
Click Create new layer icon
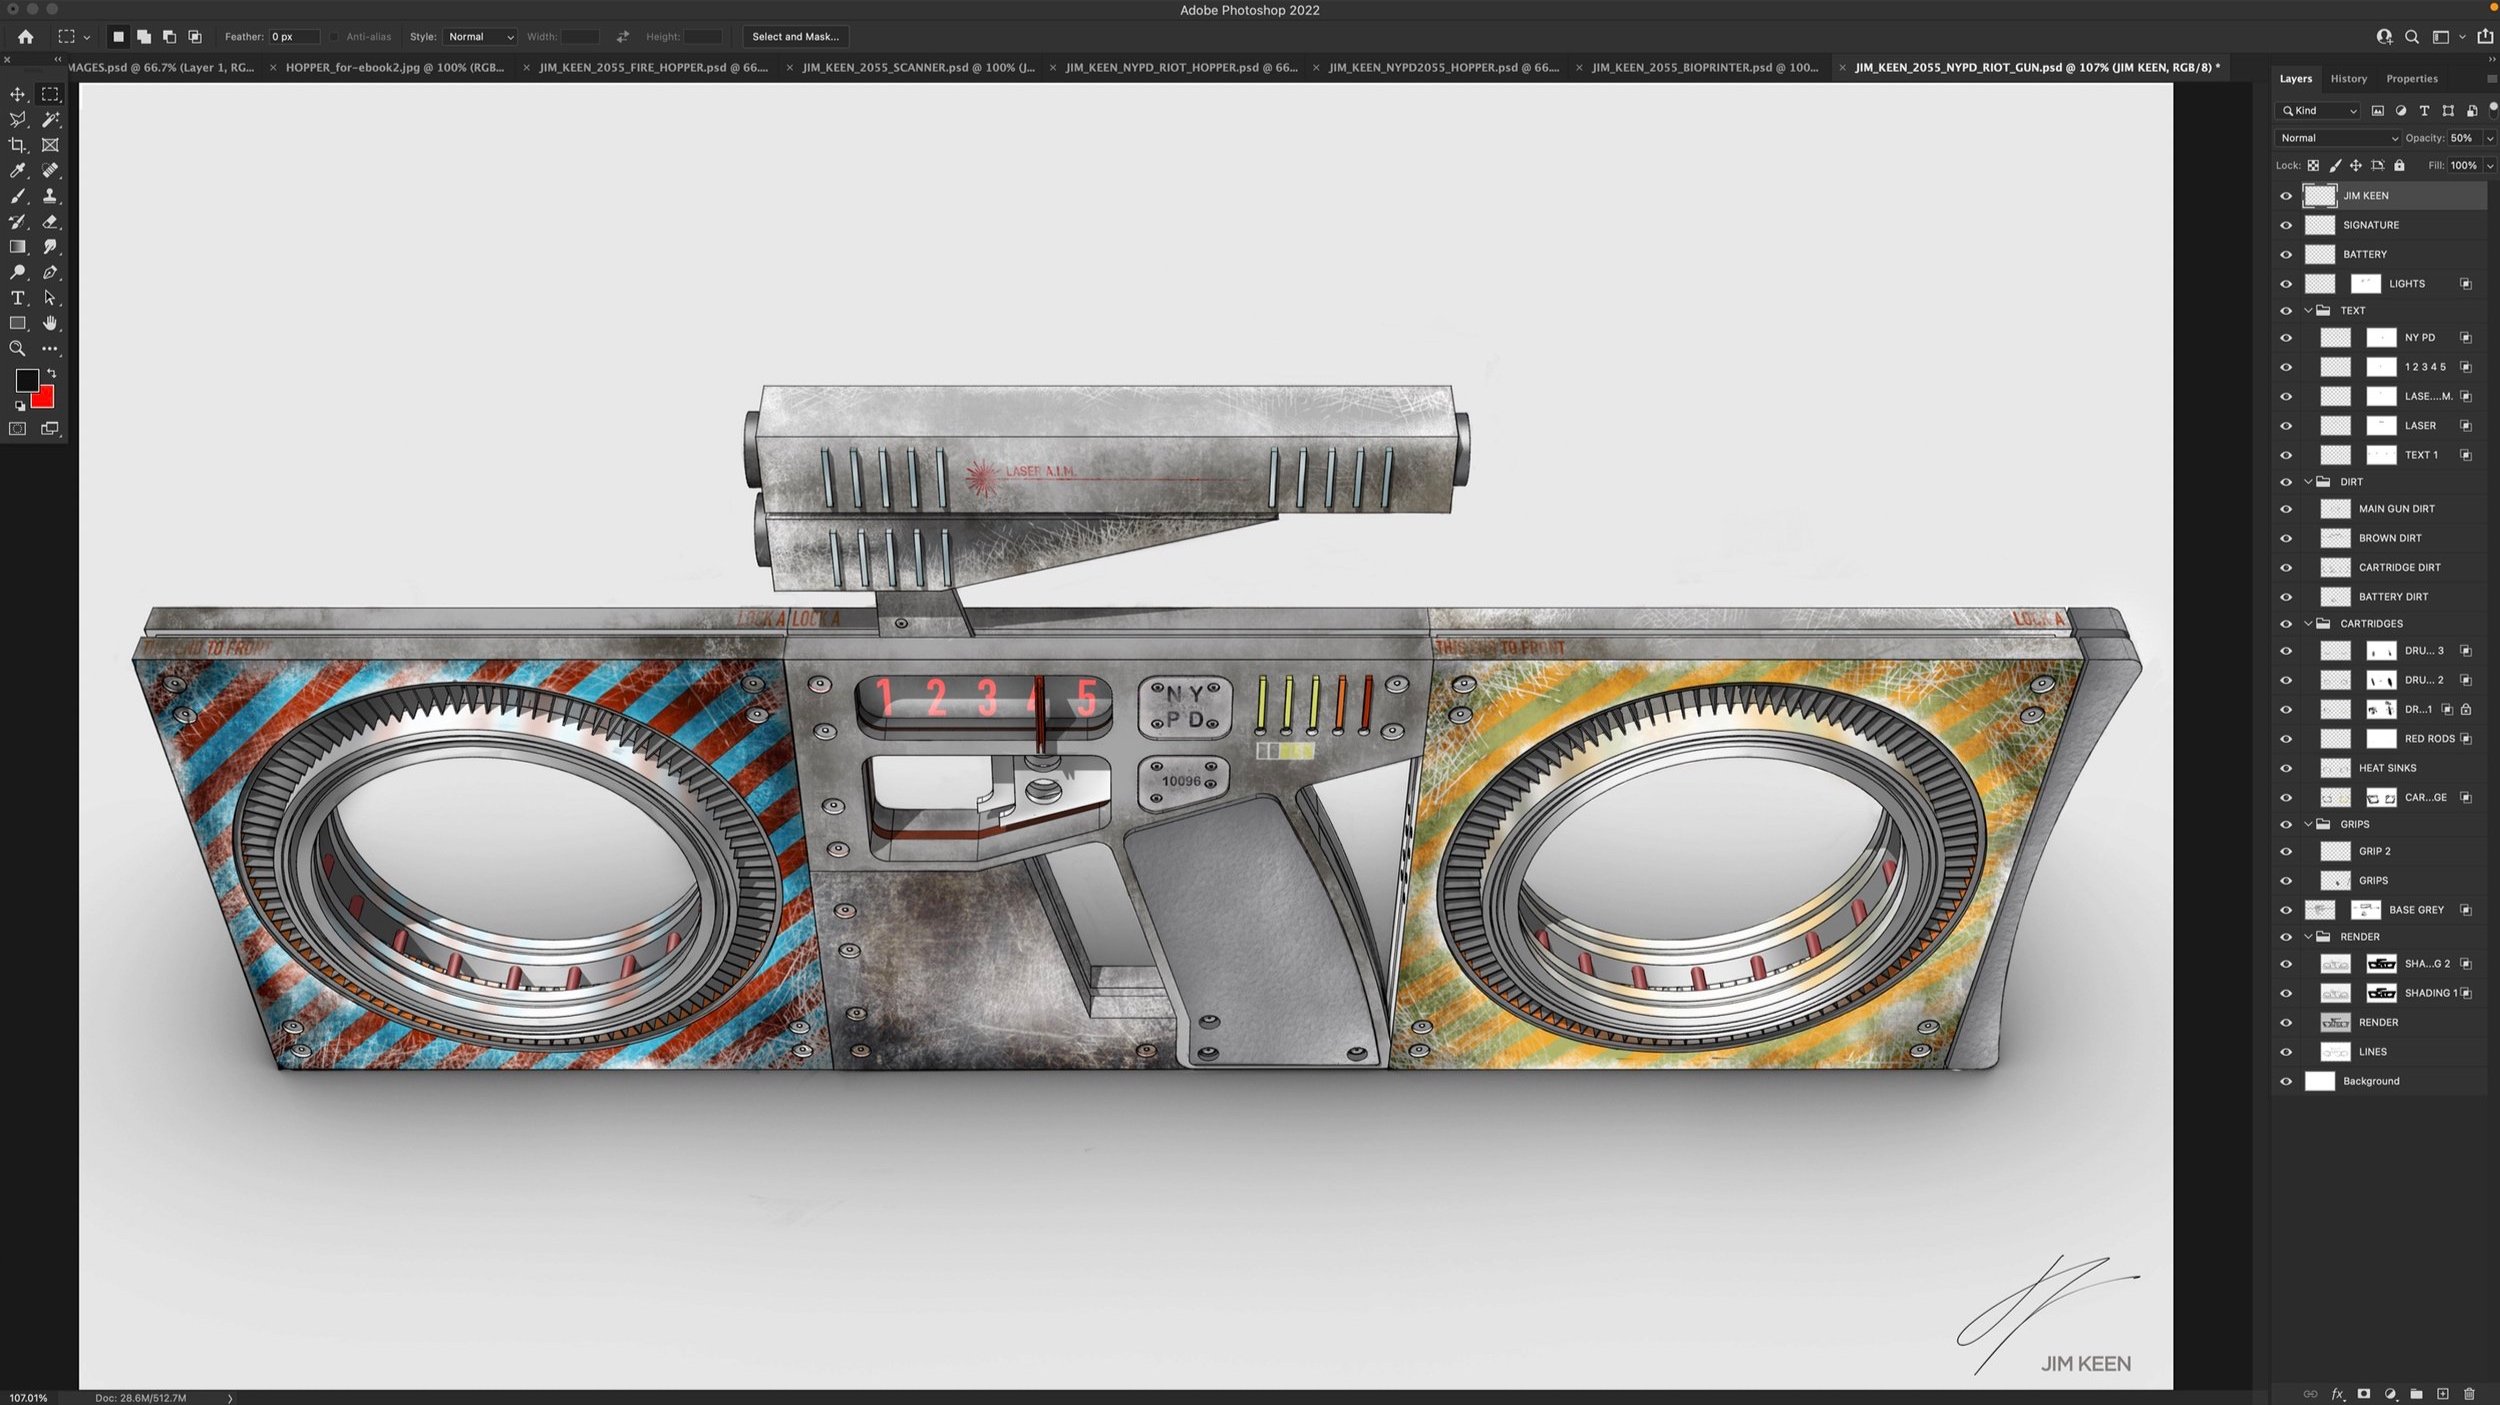(2443, 1394)
